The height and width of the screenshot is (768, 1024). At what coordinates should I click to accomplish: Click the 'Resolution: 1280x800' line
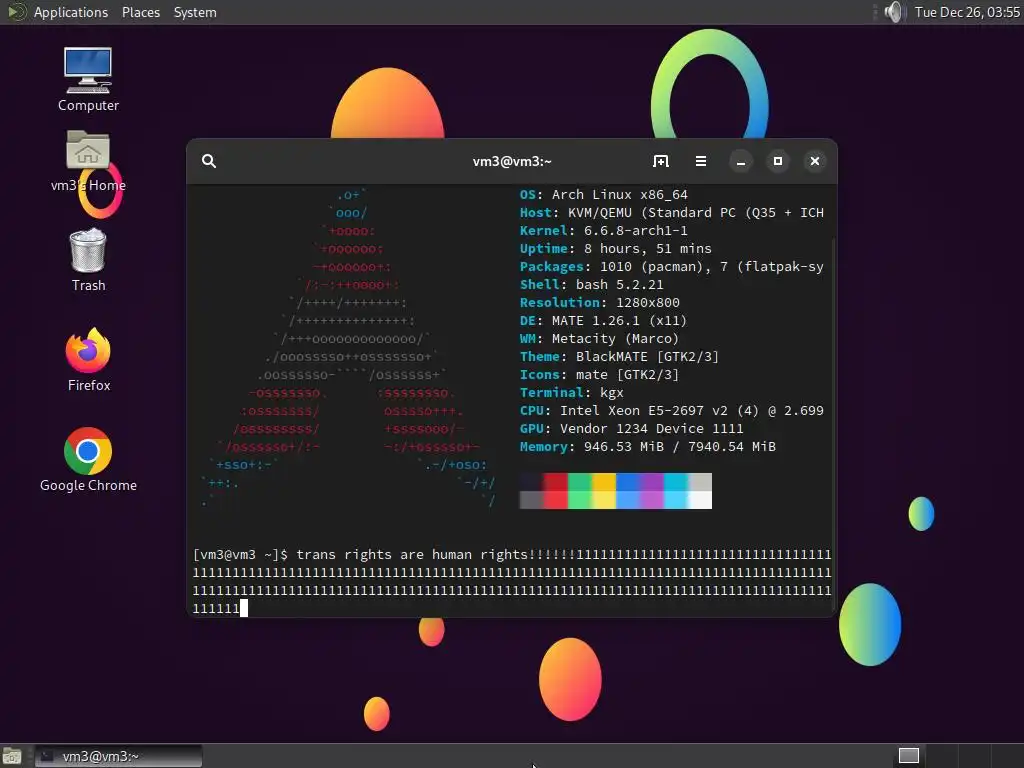600,302
